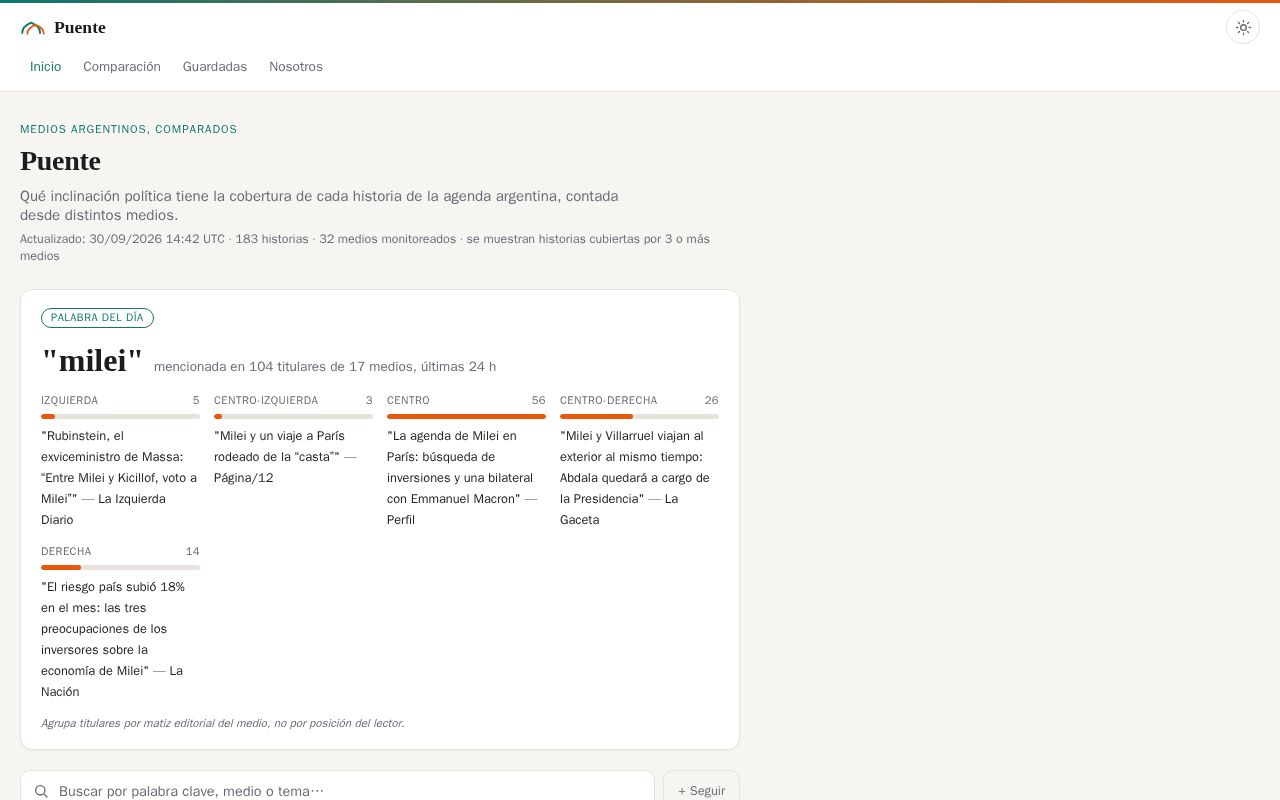
Task: Click the search magnifier icon
Action: click(x=41, y=791)
